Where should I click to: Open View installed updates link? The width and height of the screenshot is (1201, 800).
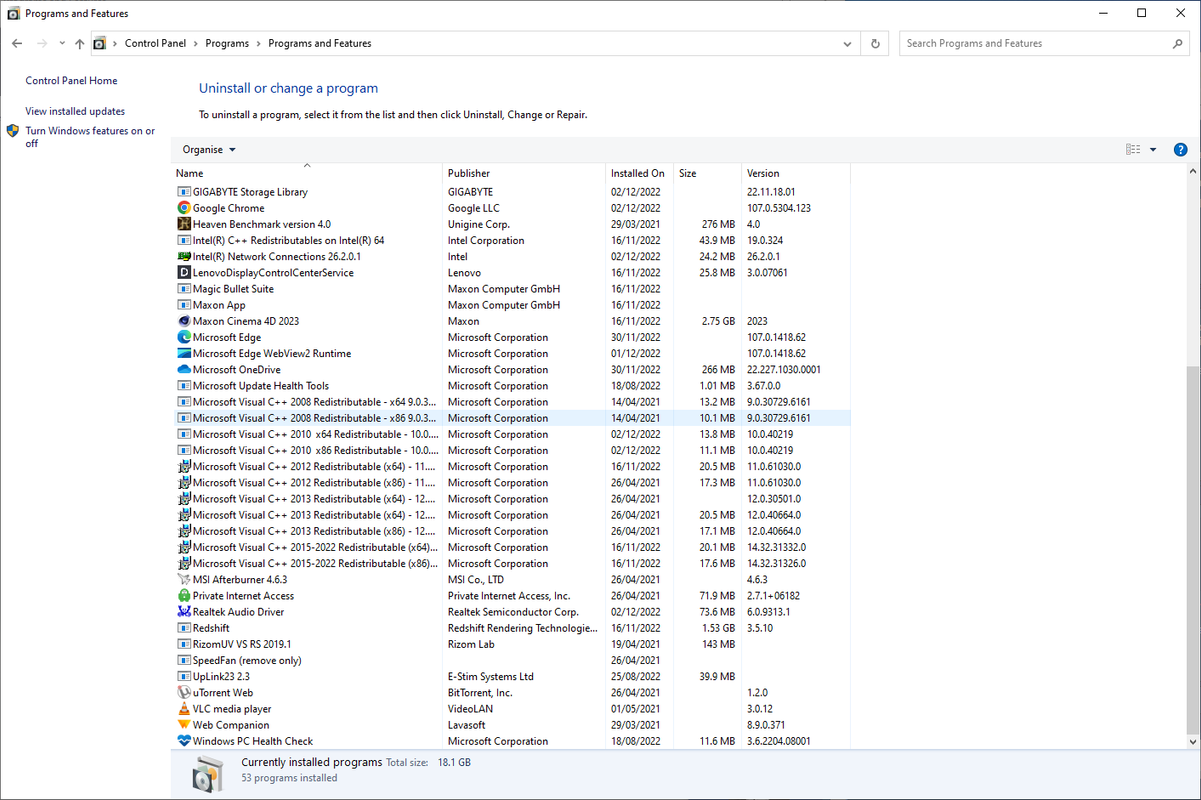point(75,111)
